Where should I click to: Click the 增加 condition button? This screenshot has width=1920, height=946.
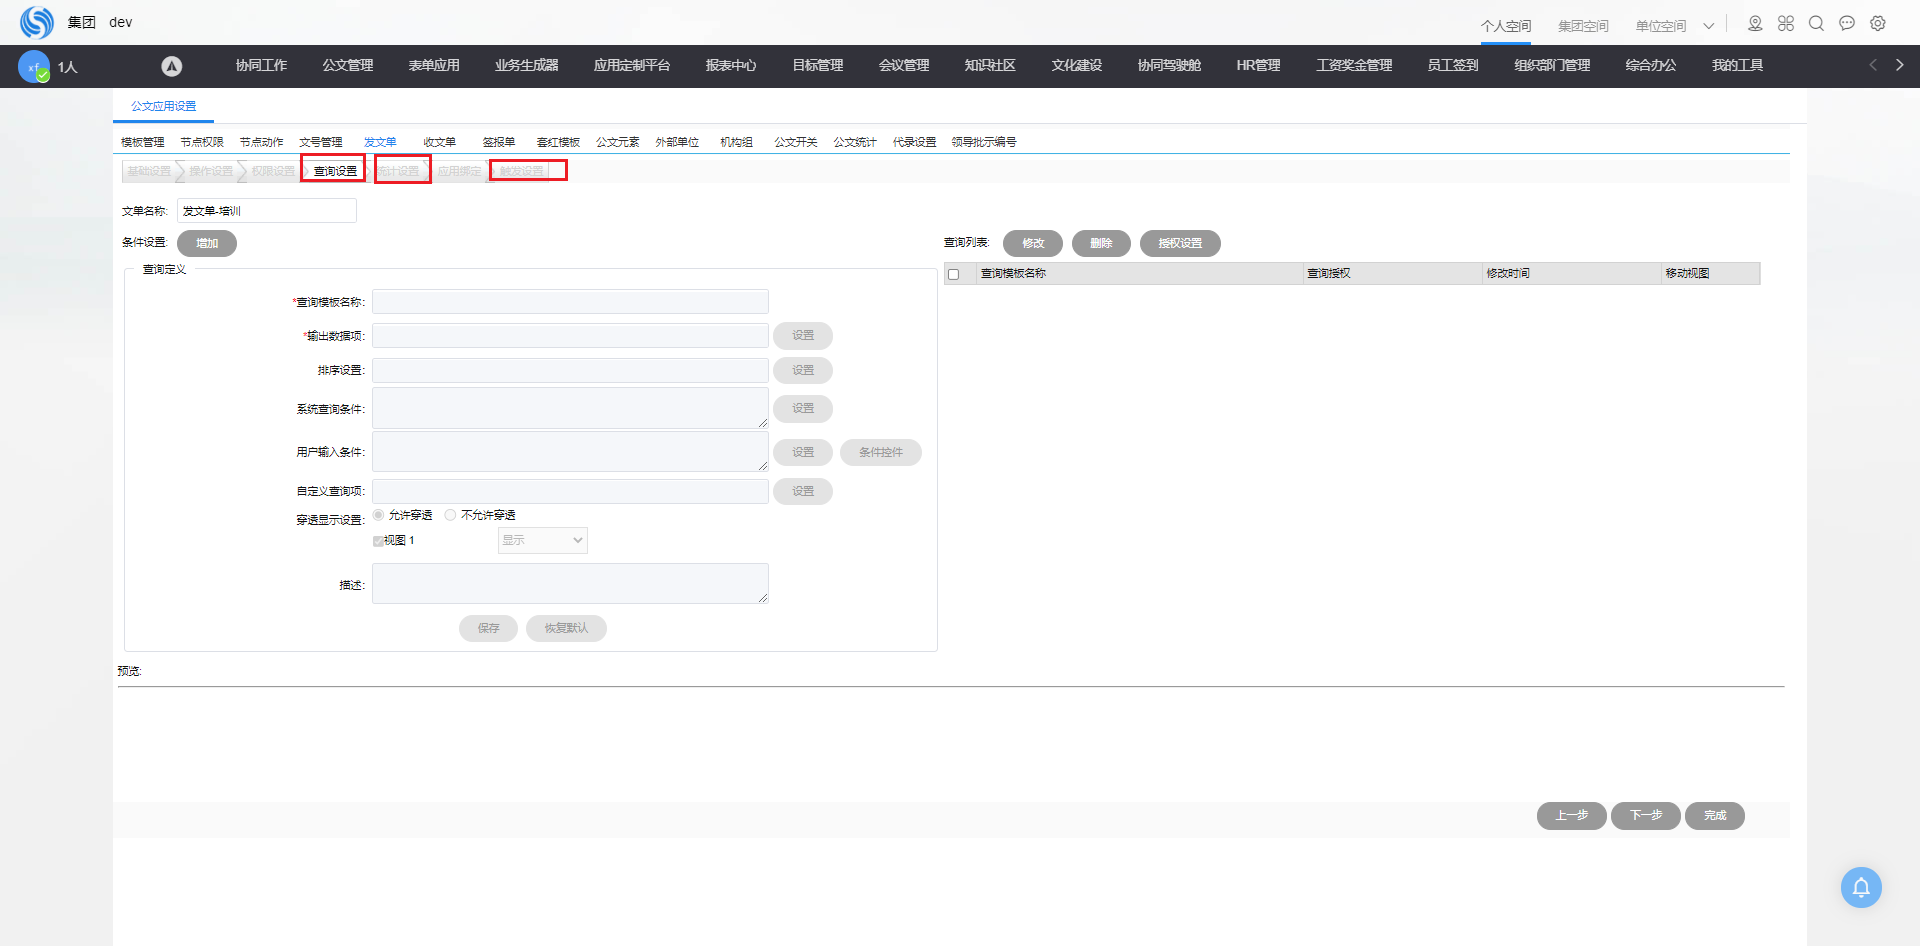pos(207,243)
